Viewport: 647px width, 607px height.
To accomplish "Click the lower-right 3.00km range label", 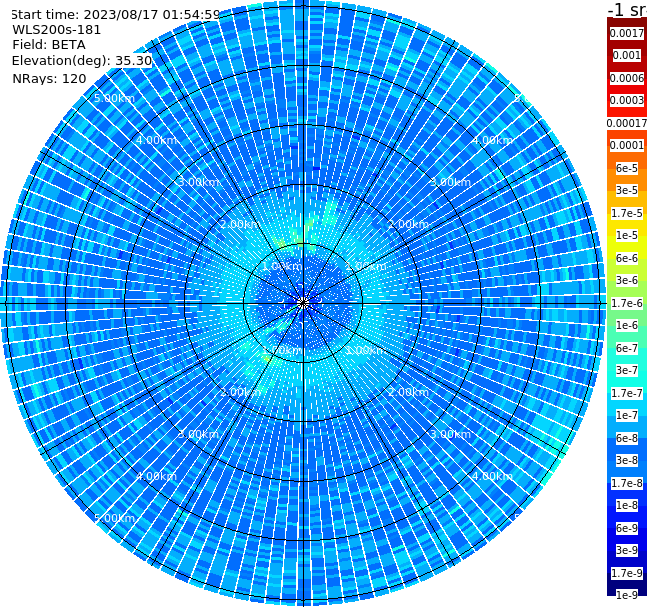I will point(450,434).
